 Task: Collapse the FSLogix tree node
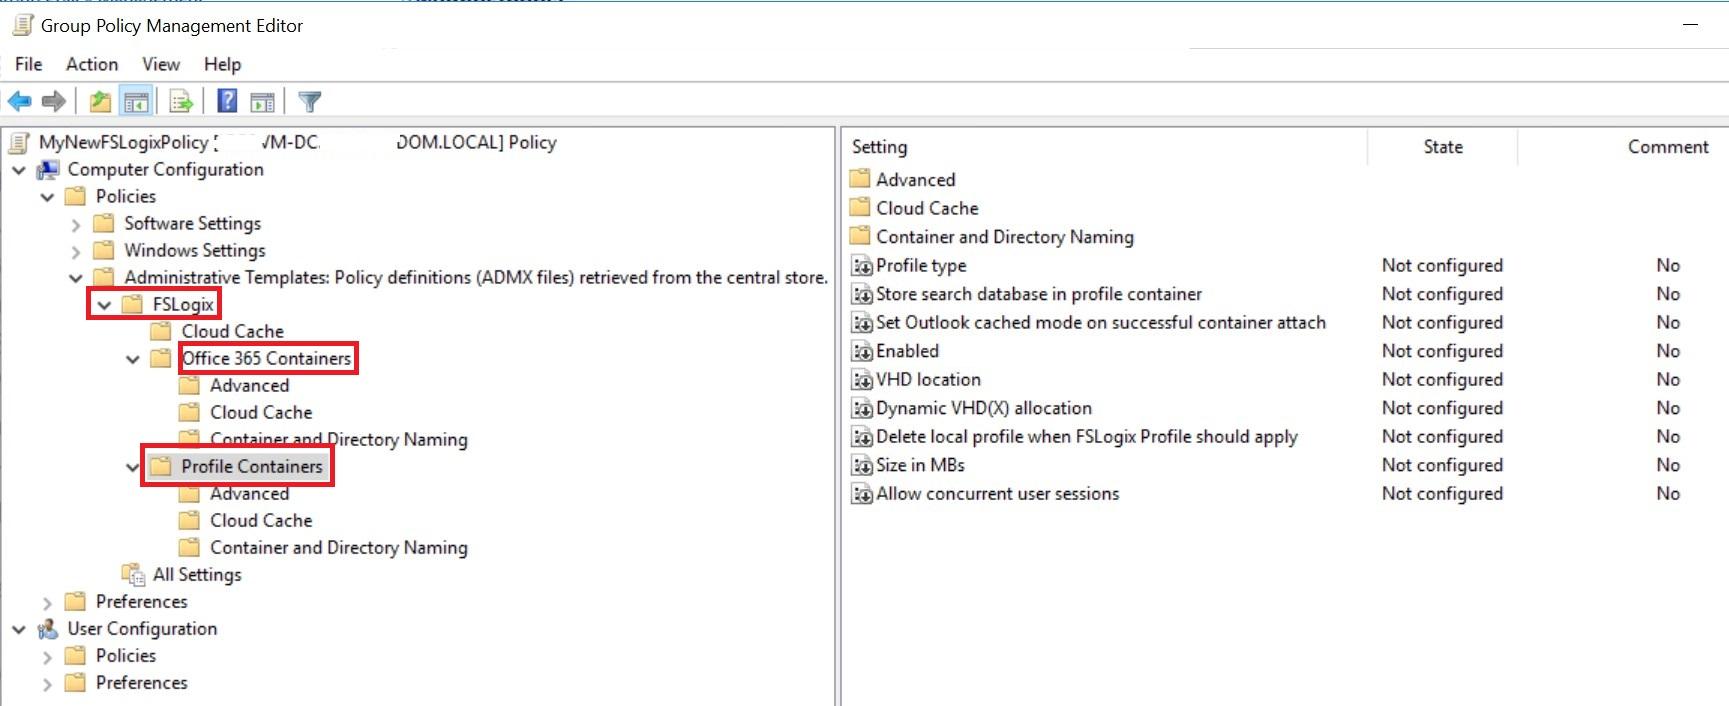point(104,305)
